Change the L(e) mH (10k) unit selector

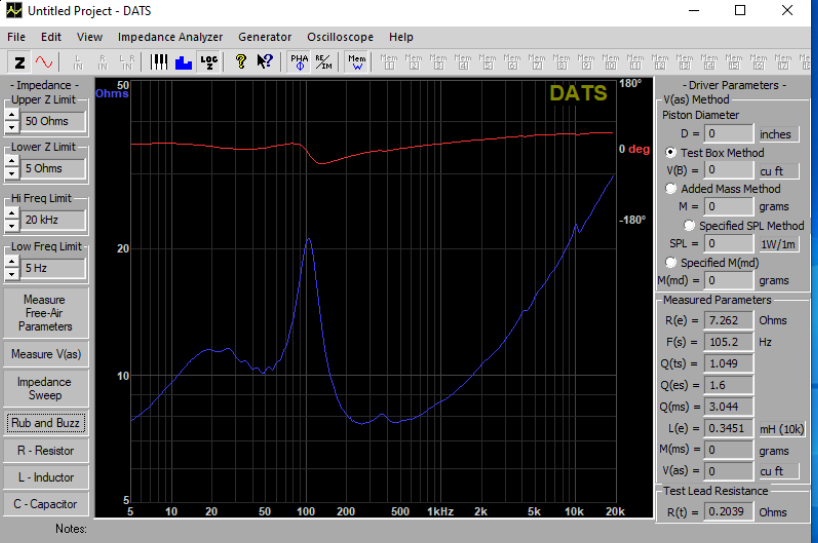(781, 429)
